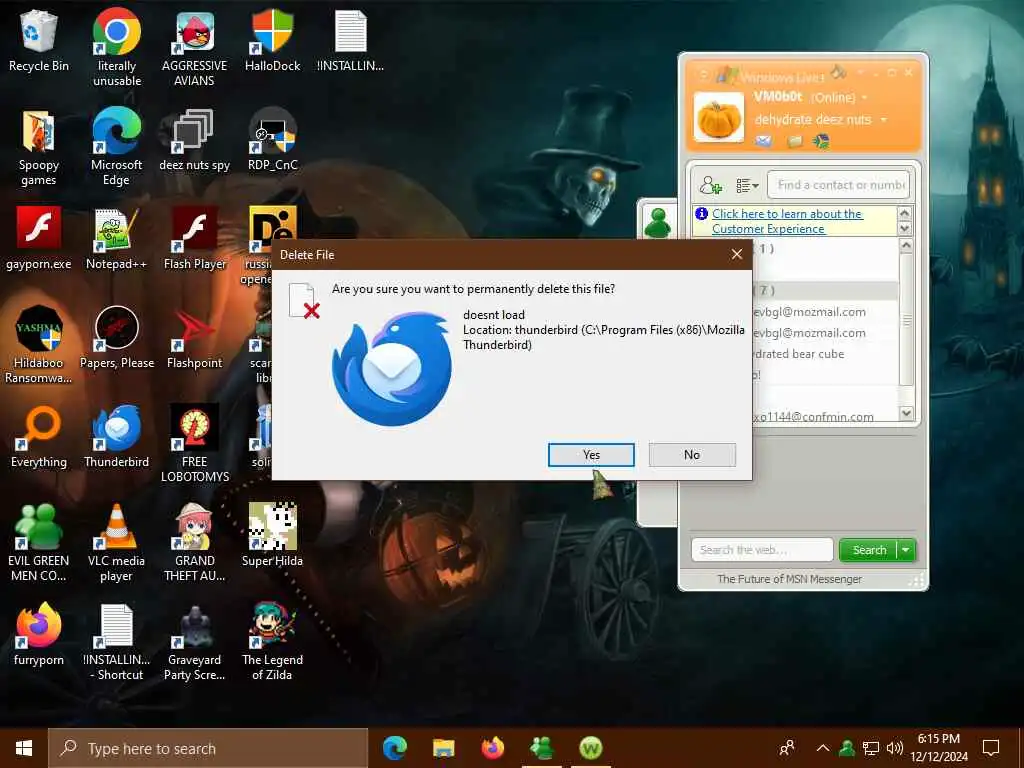Select the EVIL GREEN MEN CO... desktop icon
Image resolution: width=1024 pixels, height=768 pixels.
coord(39,543)
